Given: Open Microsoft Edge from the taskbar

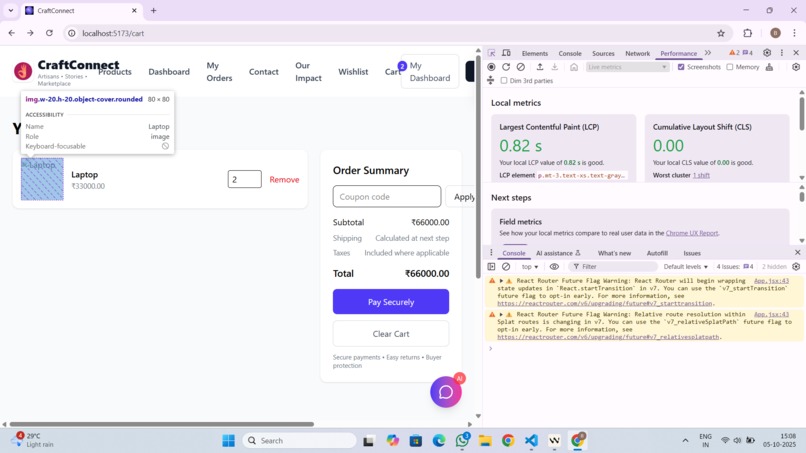Looking at the screenshot, I should [x=439, y=440].
